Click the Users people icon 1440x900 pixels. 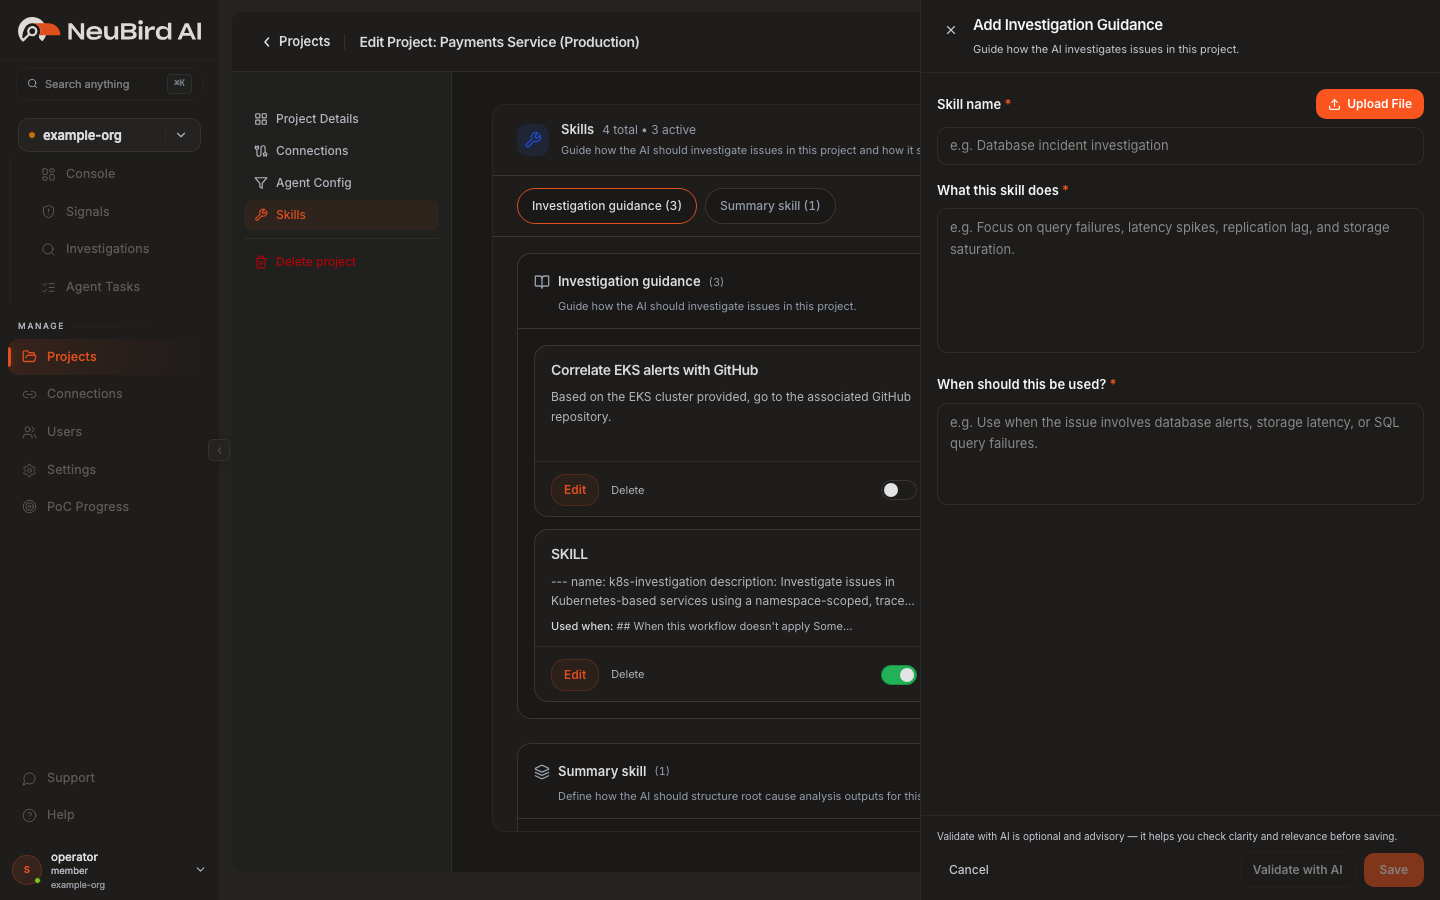[29, 432]
